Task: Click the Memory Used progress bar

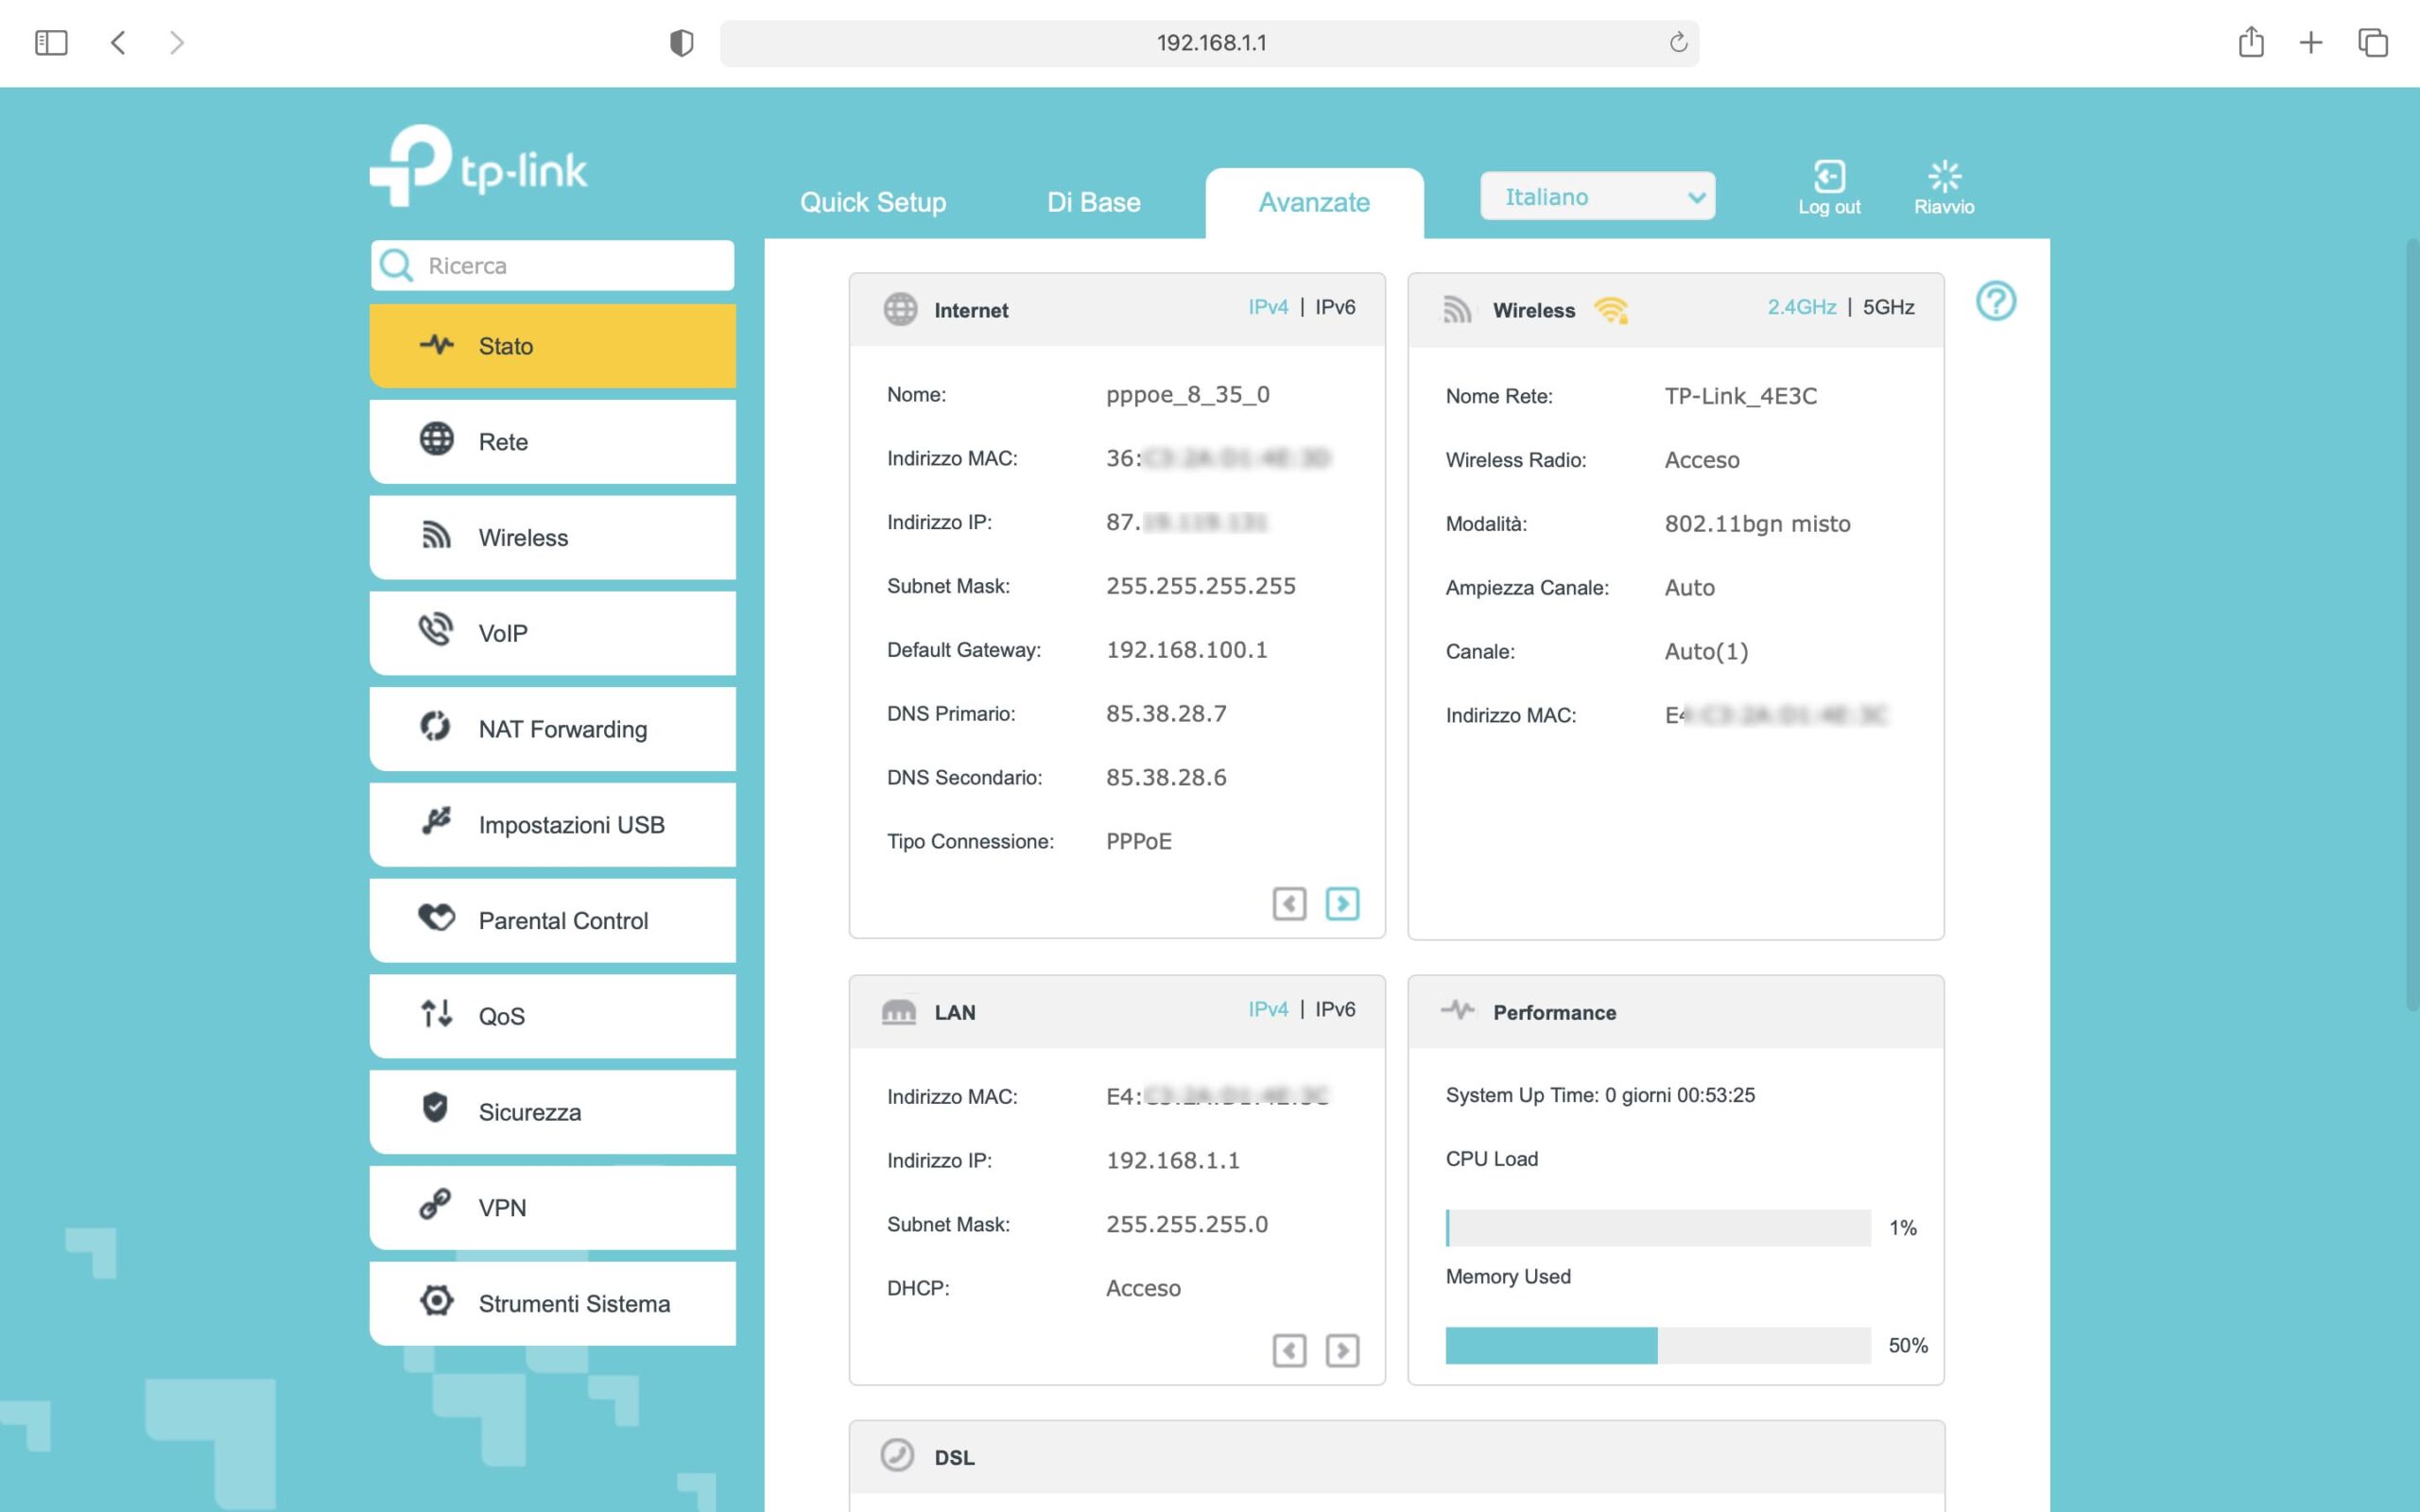Action: point(1657,1345)
